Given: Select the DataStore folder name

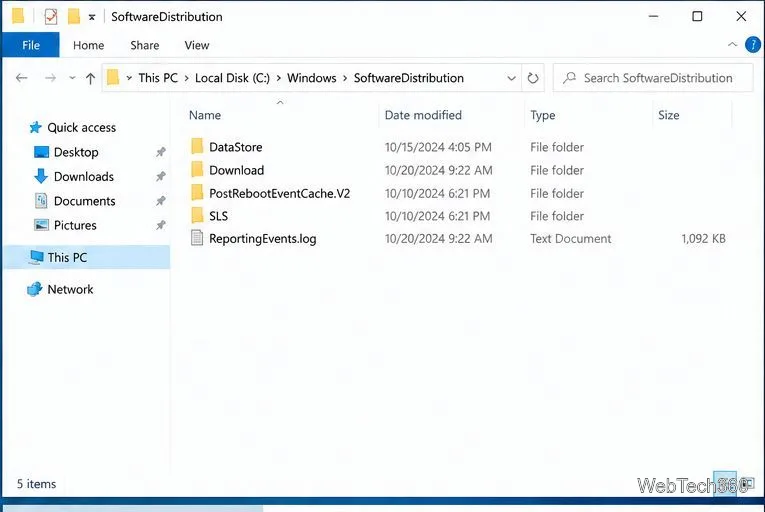Looking at the screenshot, I should pos(236,147).
